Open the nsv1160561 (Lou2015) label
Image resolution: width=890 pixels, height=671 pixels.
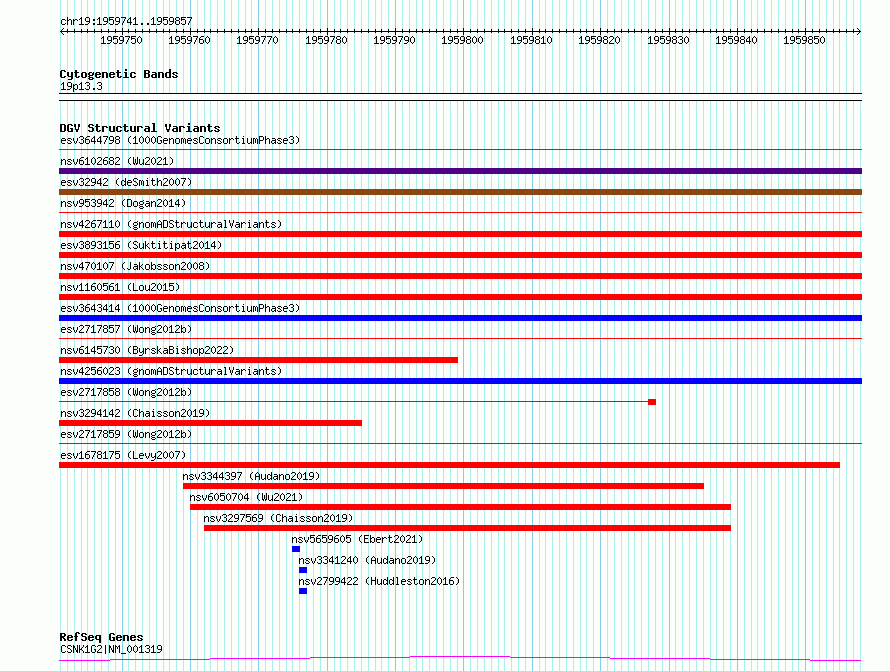pyautogui.click(x=120, y=287)
